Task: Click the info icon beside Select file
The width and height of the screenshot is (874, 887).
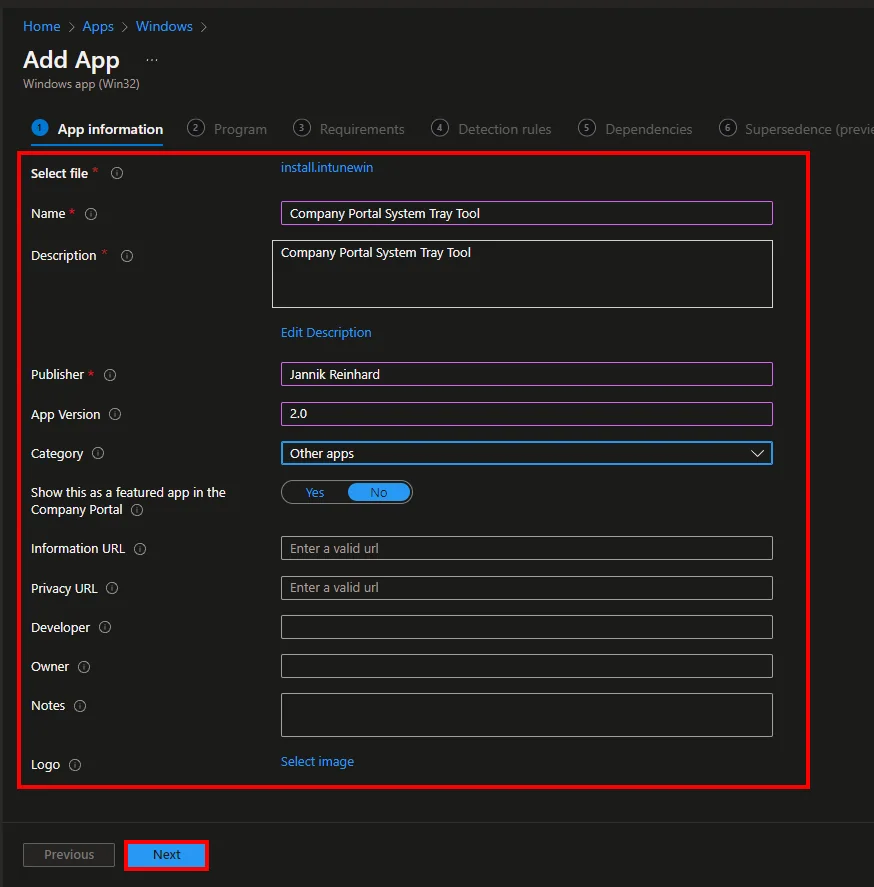Action: (x=117, y=173)
